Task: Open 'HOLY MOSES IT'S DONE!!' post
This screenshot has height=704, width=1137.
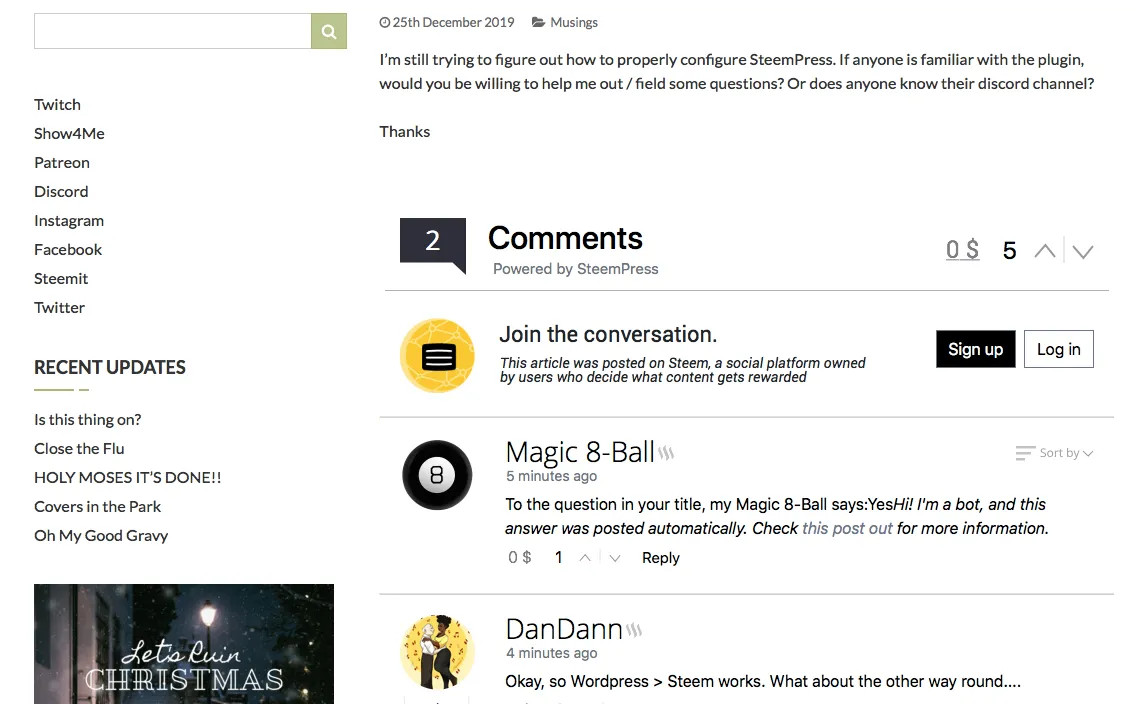Action: (x=128, y=478)
